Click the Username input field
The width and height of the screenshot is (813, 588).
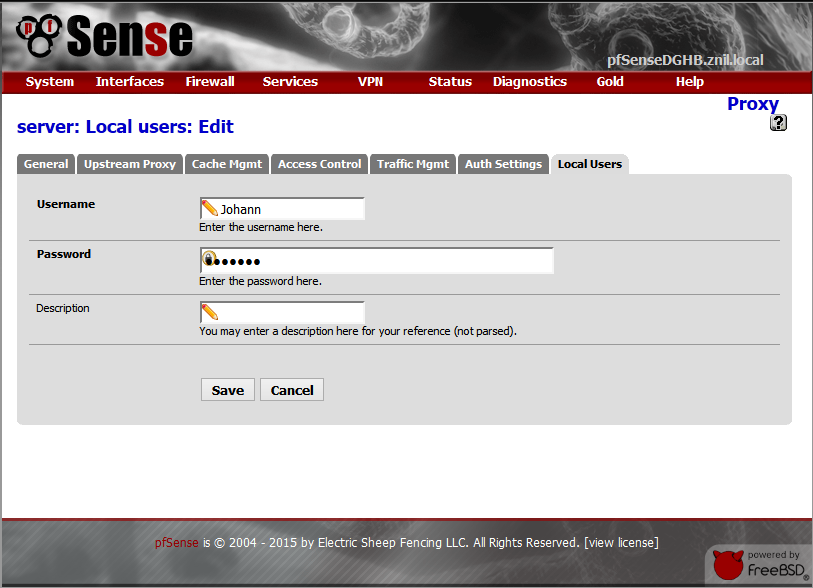(290, 209)
